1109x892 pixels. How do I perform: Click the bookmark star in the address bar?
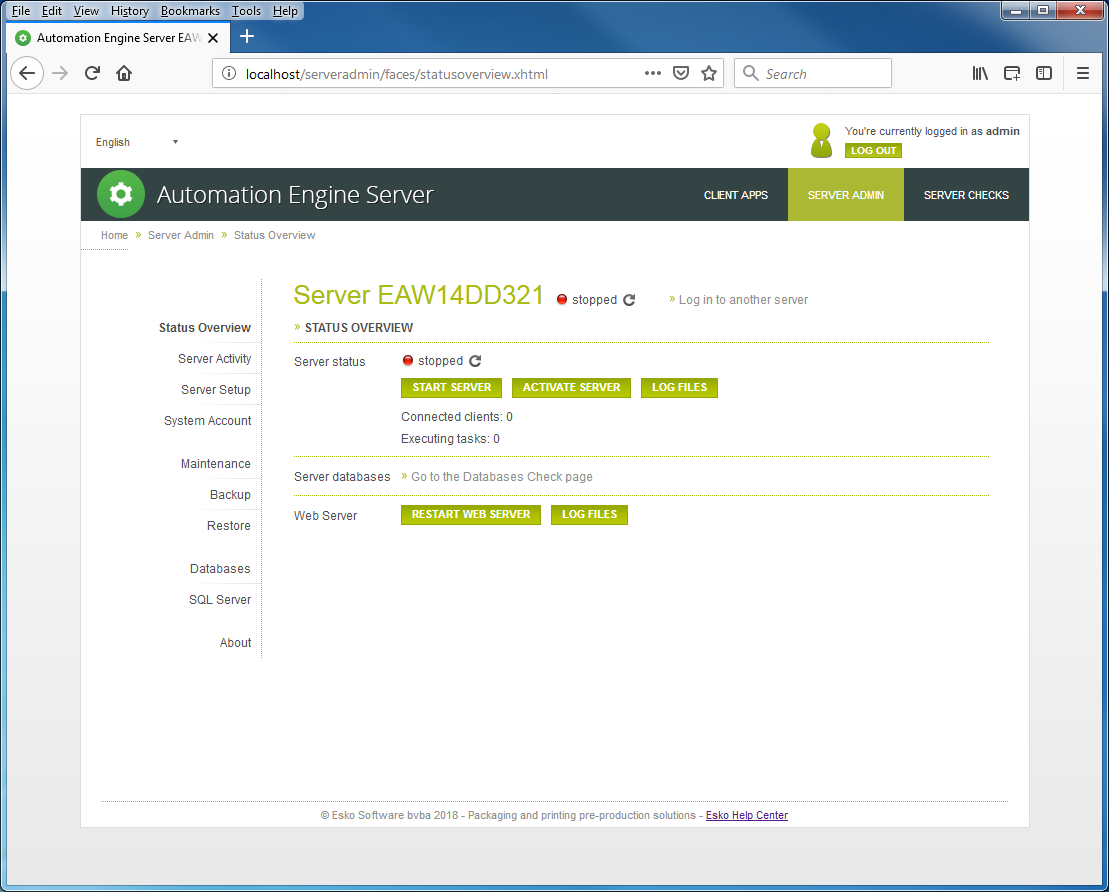[x=709, y=72]
